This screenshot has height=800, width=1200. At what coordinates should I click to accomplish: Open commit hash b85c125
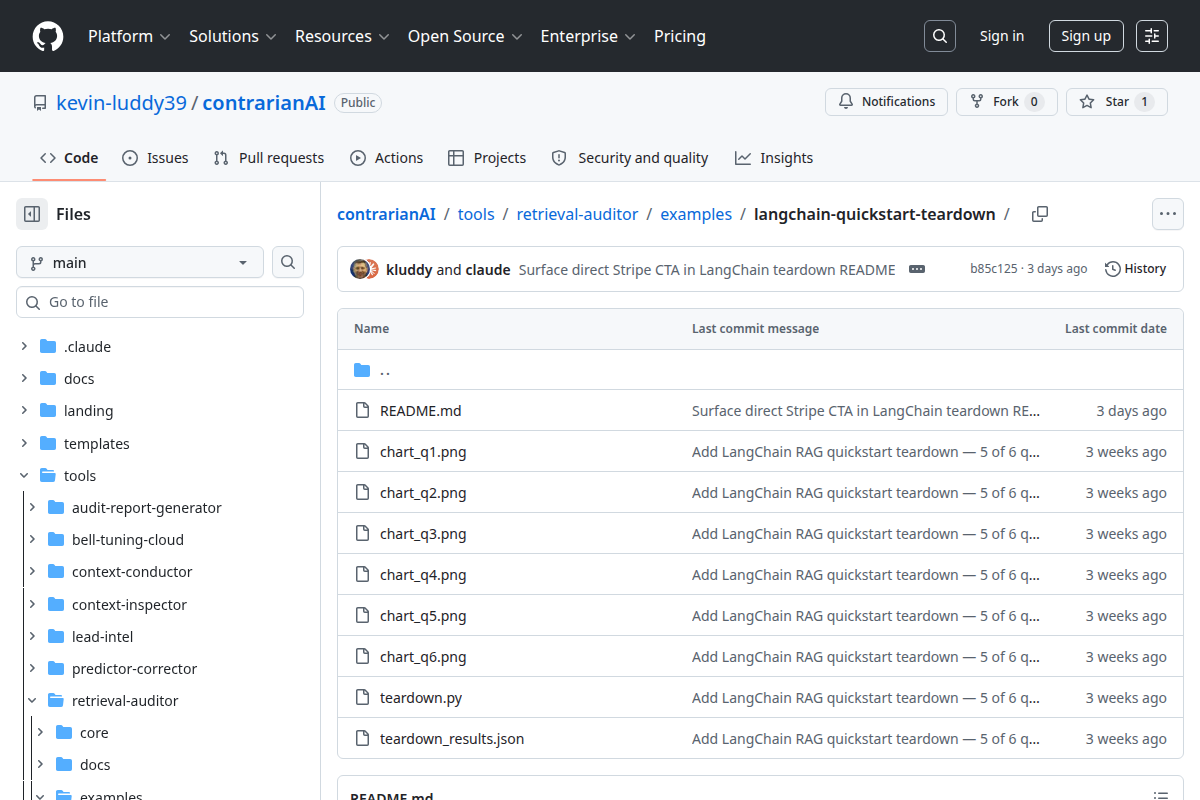[993, 269]
